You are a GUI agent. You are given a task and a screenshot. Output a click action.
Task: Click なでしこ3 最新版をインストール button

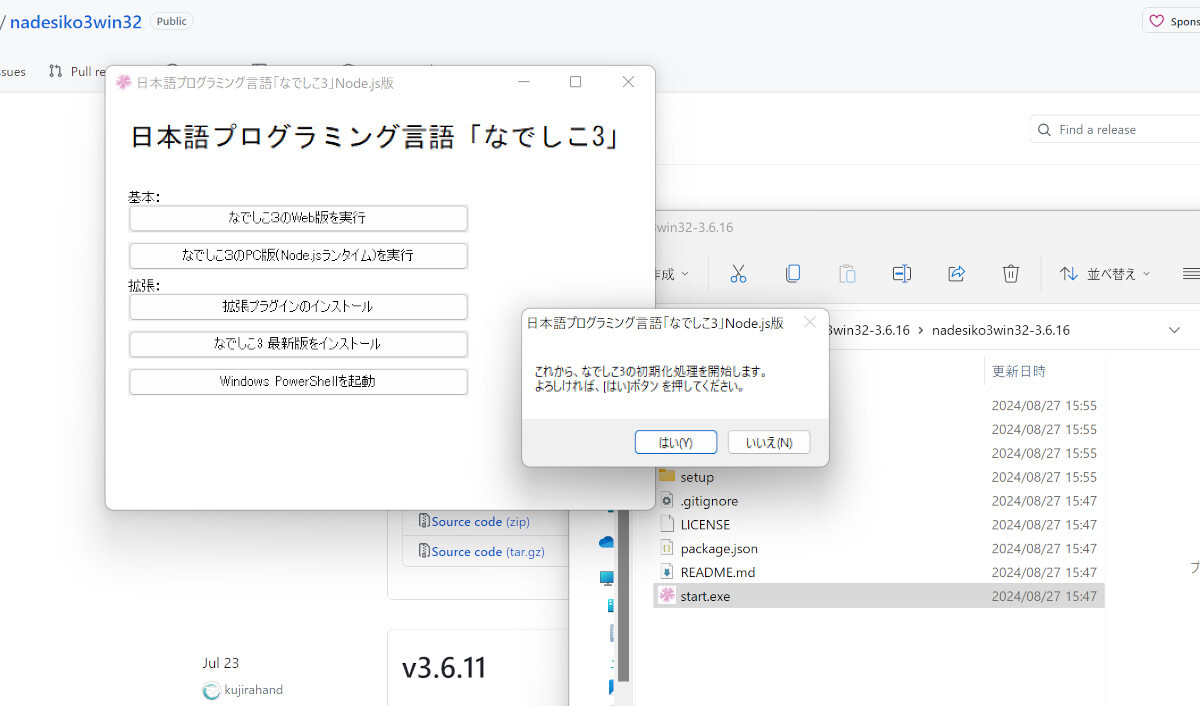298,343
